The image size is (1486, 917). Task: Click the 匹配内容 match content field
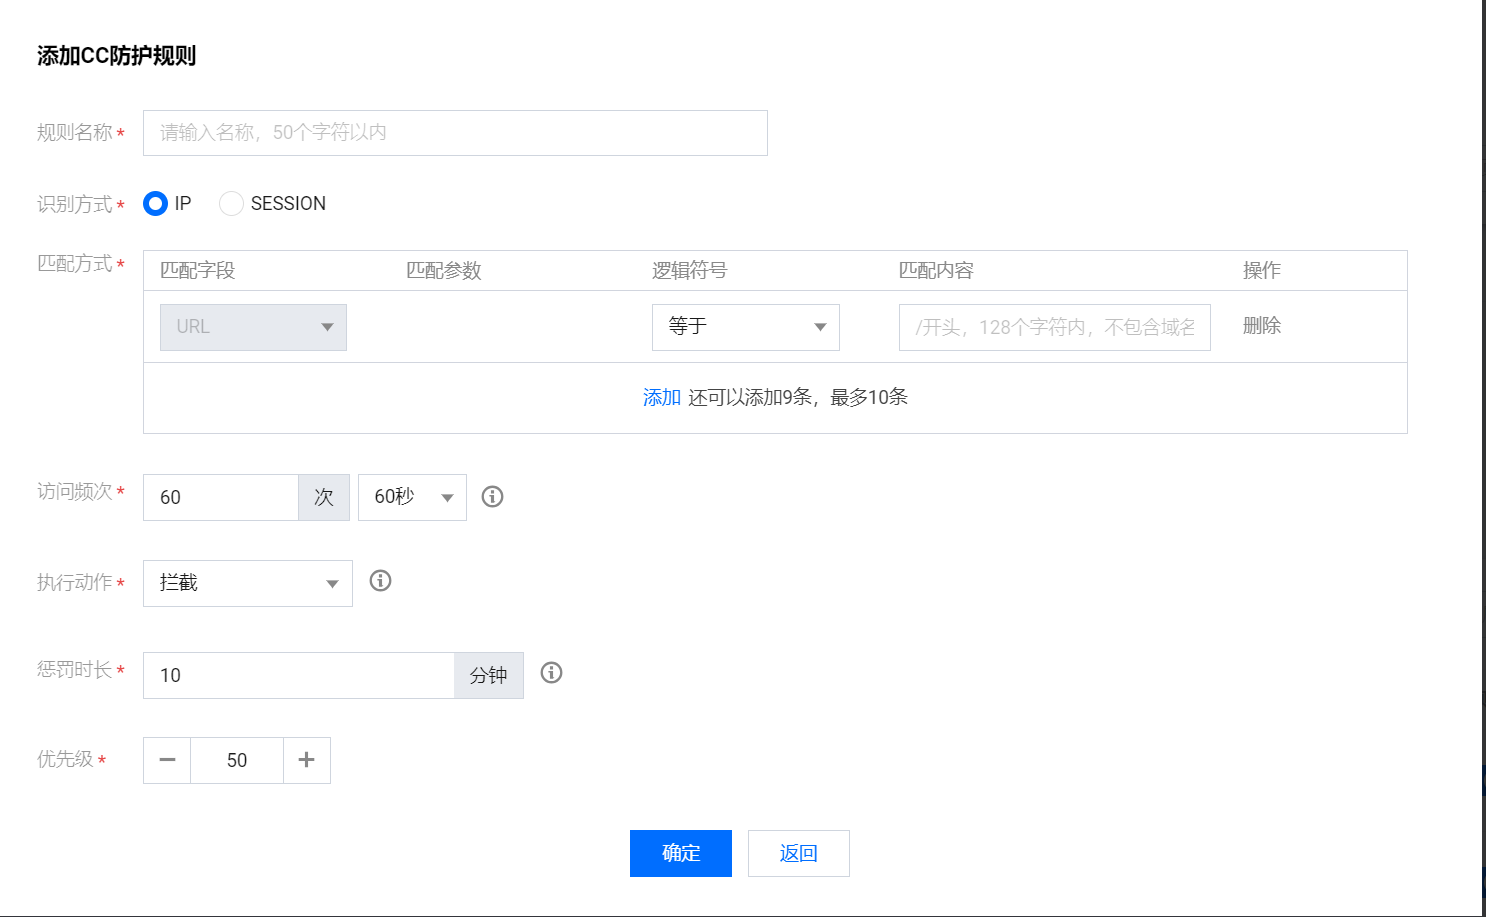click(1054, 327)
